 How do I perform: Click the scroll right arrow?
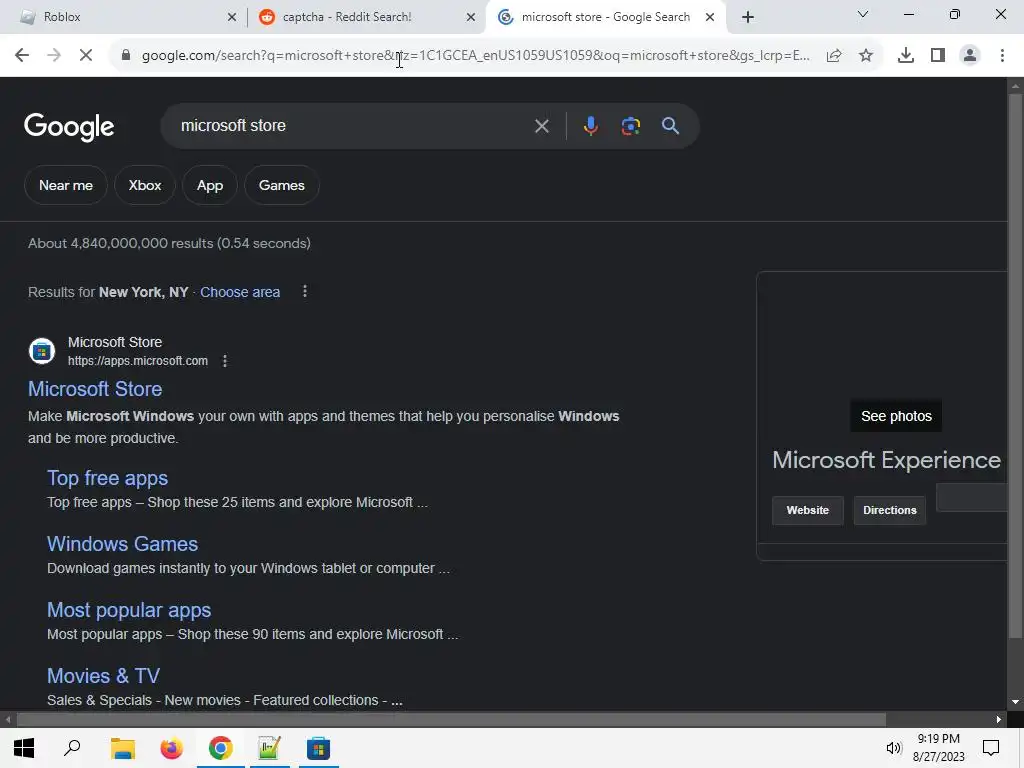(999, 720)
